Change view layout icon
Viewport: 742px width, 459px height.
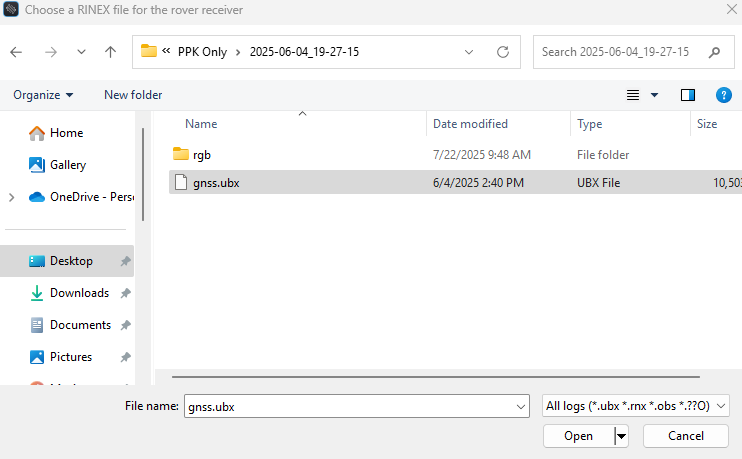tap(633, 95)
